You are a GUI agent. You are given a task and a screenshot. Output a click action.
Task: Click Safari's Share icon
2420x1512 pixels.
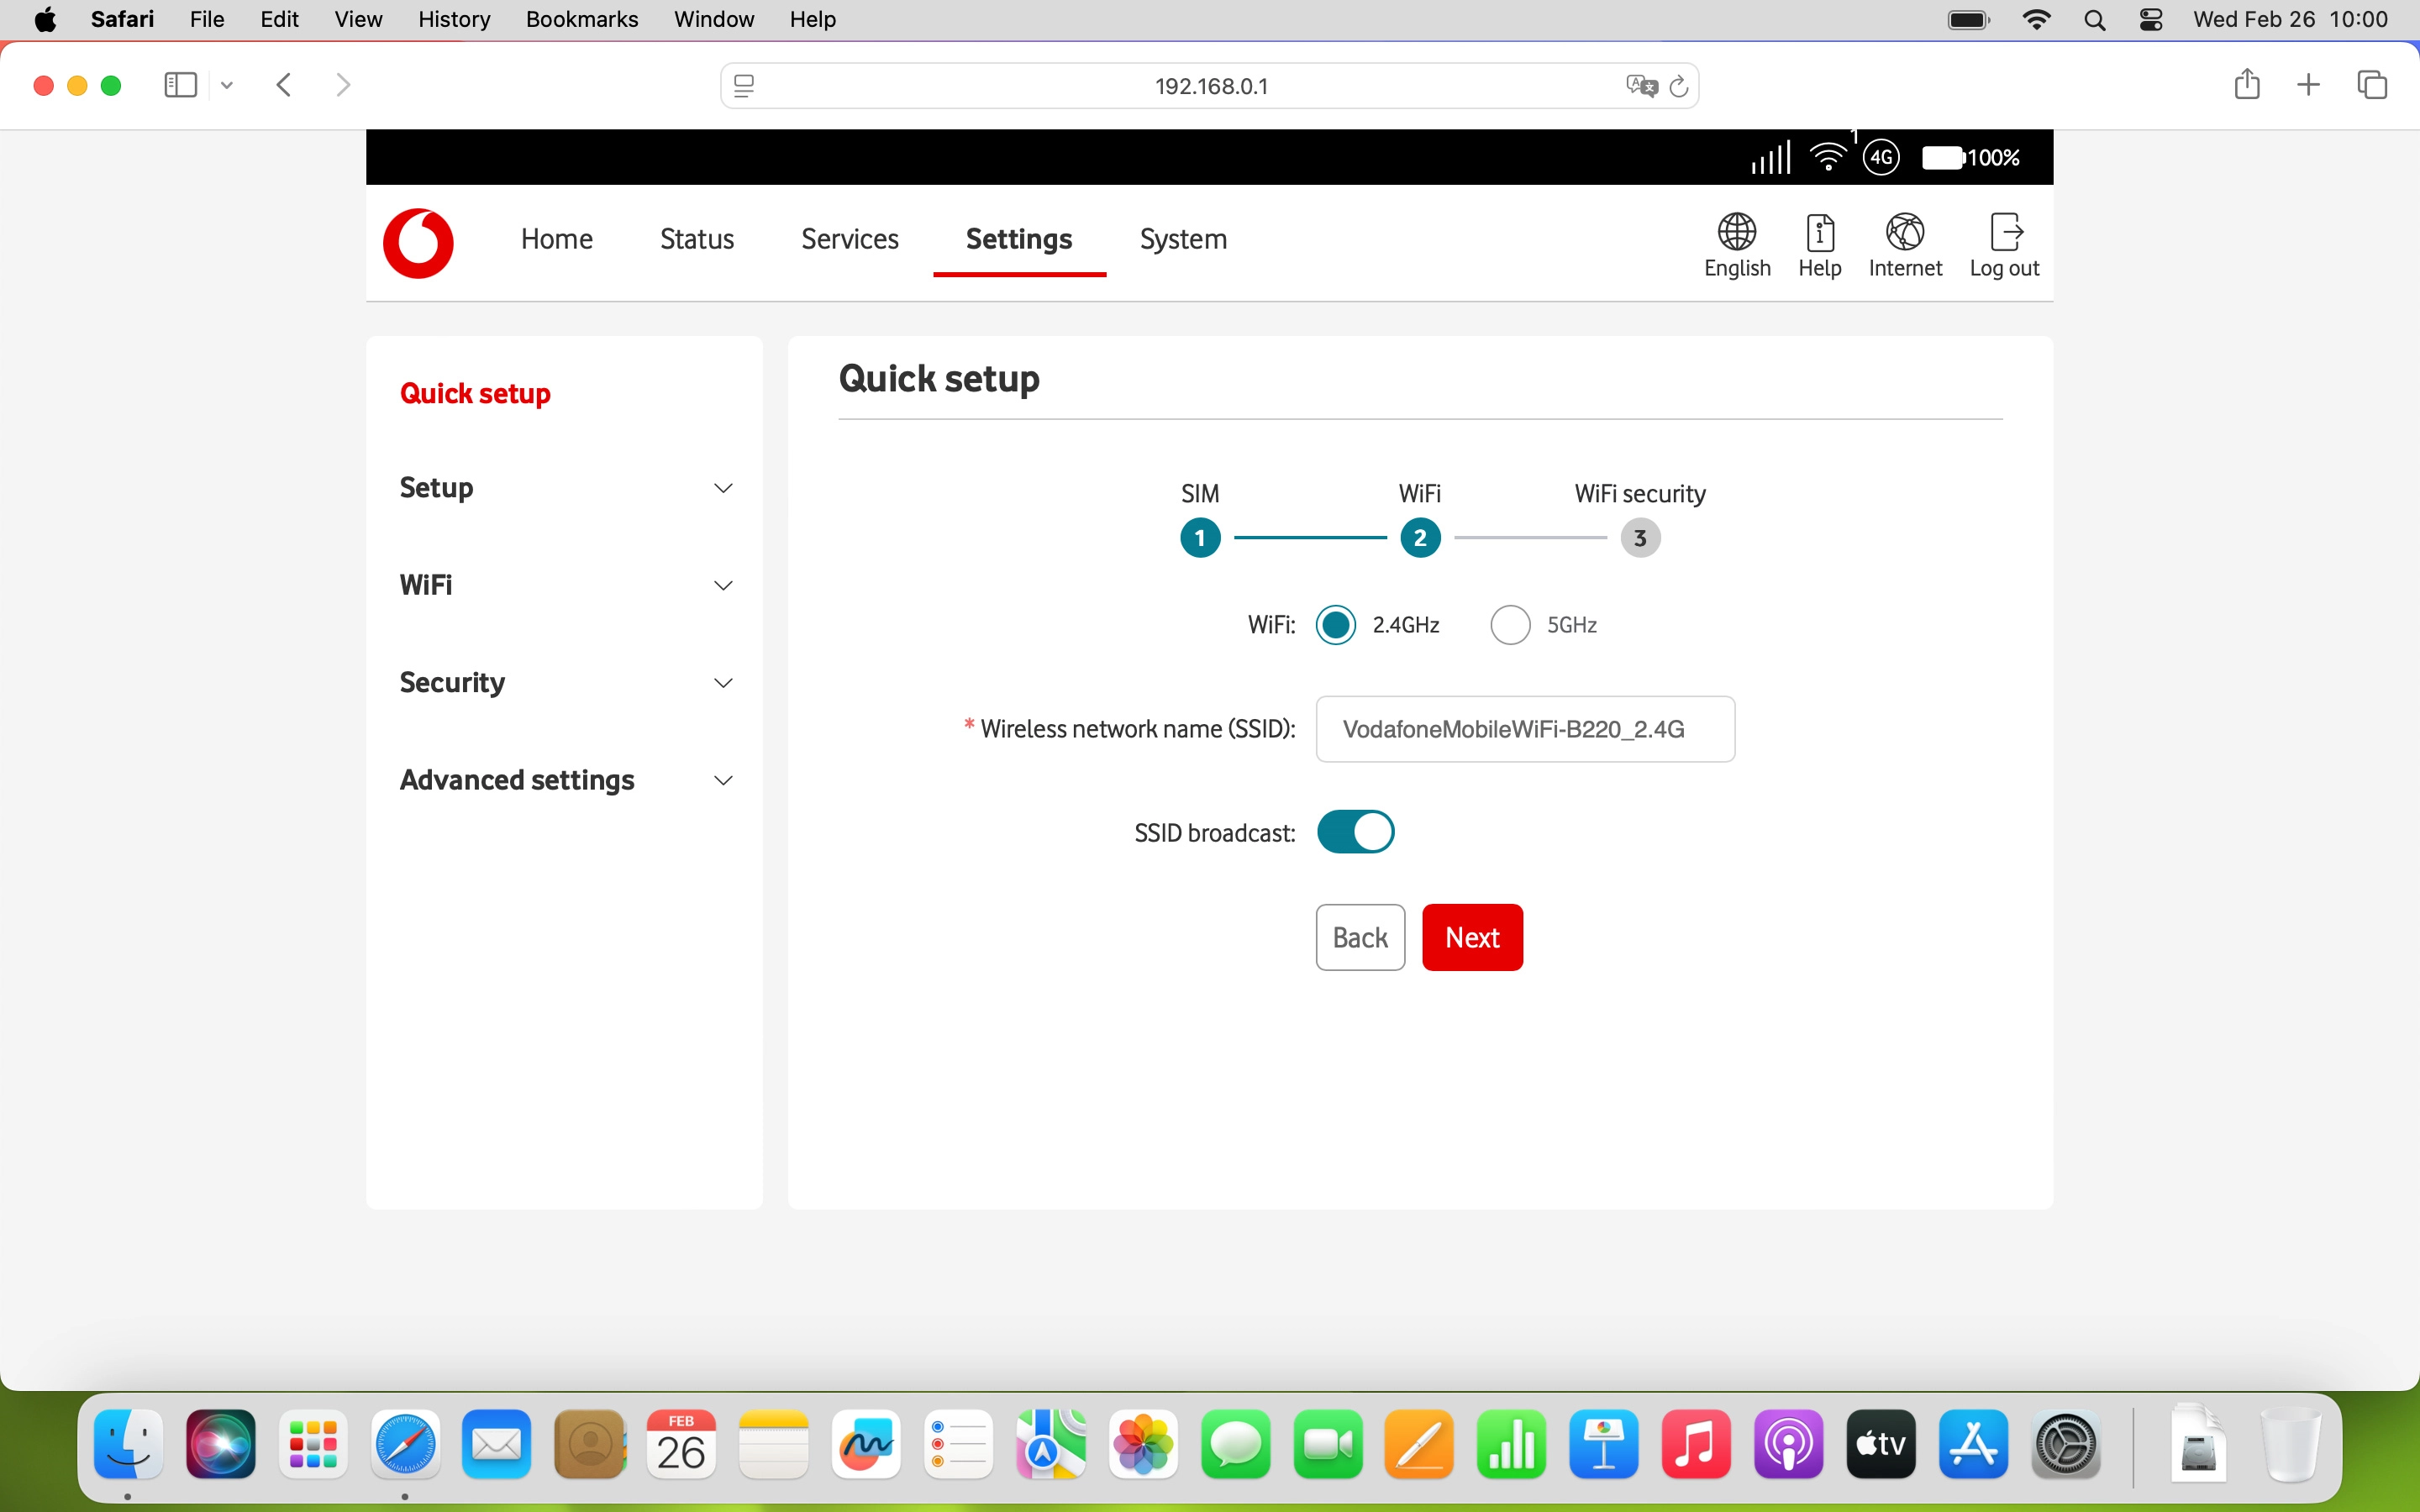[2246, 85]
